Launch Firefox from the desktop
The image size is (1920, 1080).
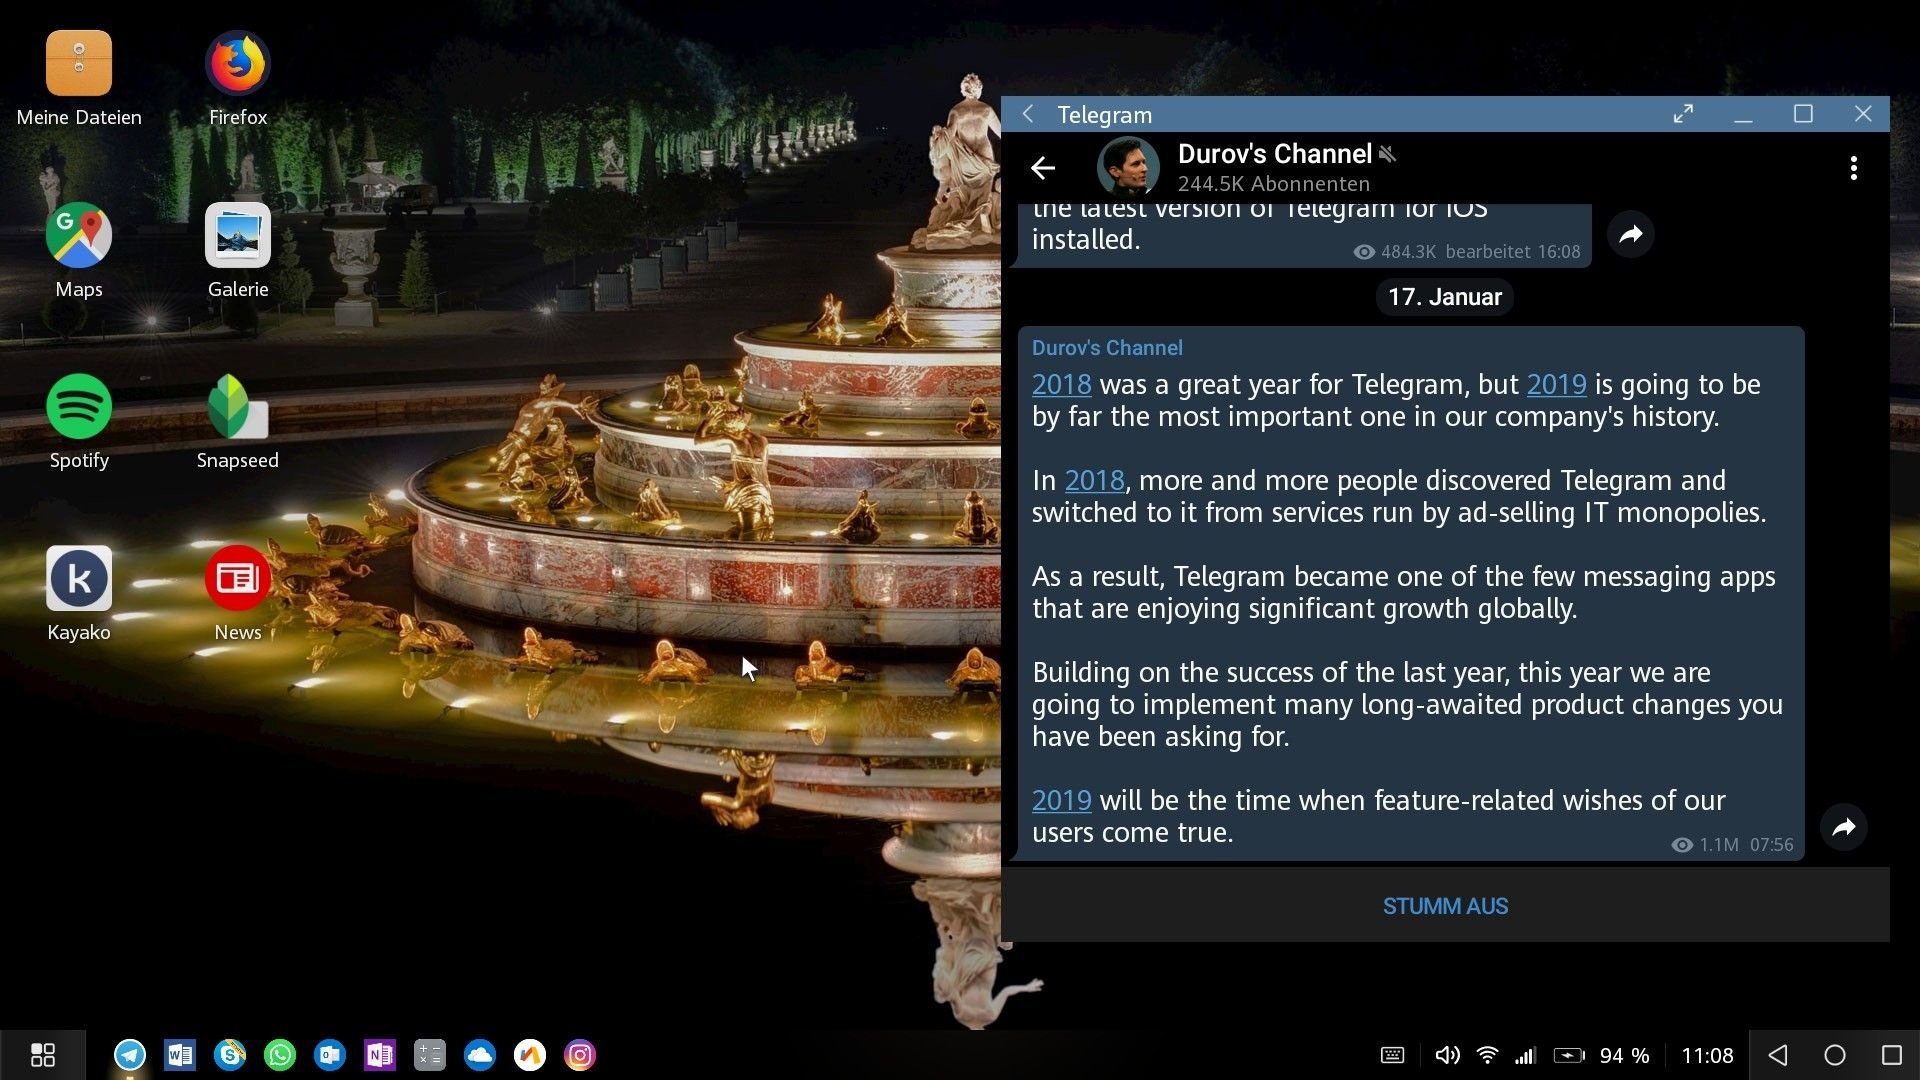point(238,63)
